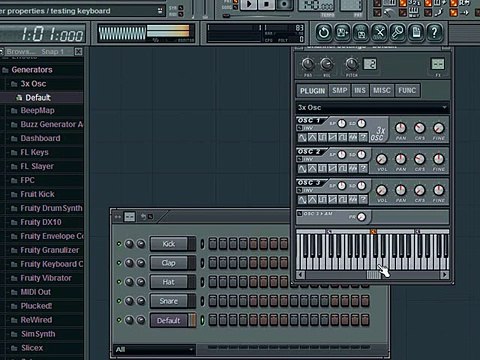Image resolution: width=480 pixels, height=360 pixels.
Task: Switch to the FUNC tab
Action: pos(407,90)
